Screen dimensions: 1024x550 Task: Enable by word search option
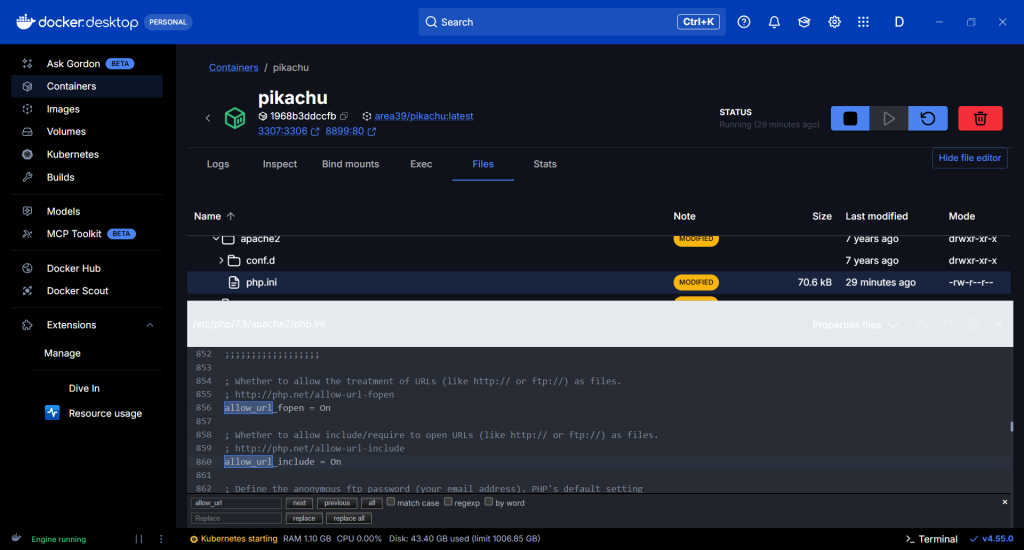point(488,502)
